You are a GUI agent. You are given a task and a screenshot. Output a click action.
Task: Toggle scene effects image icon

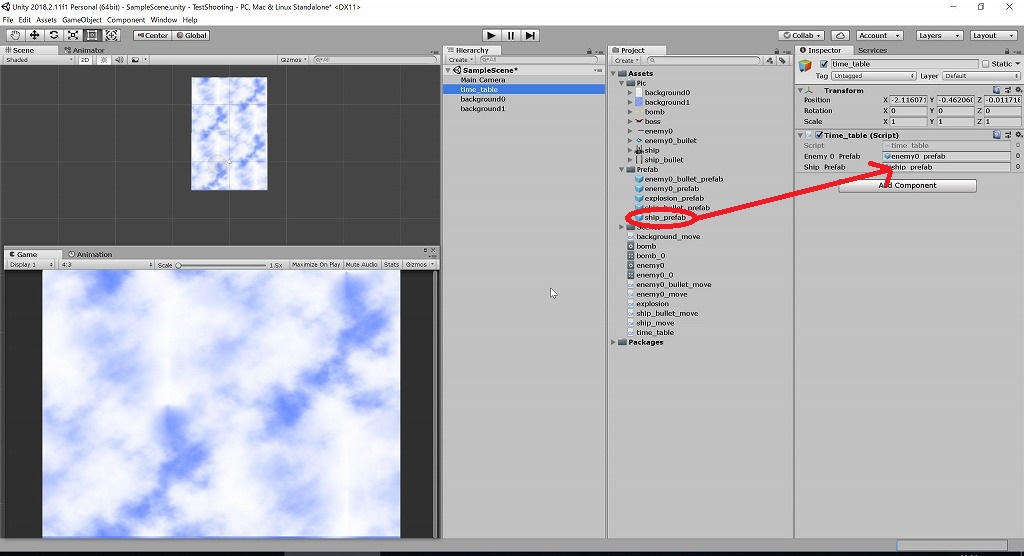point(135,59)
